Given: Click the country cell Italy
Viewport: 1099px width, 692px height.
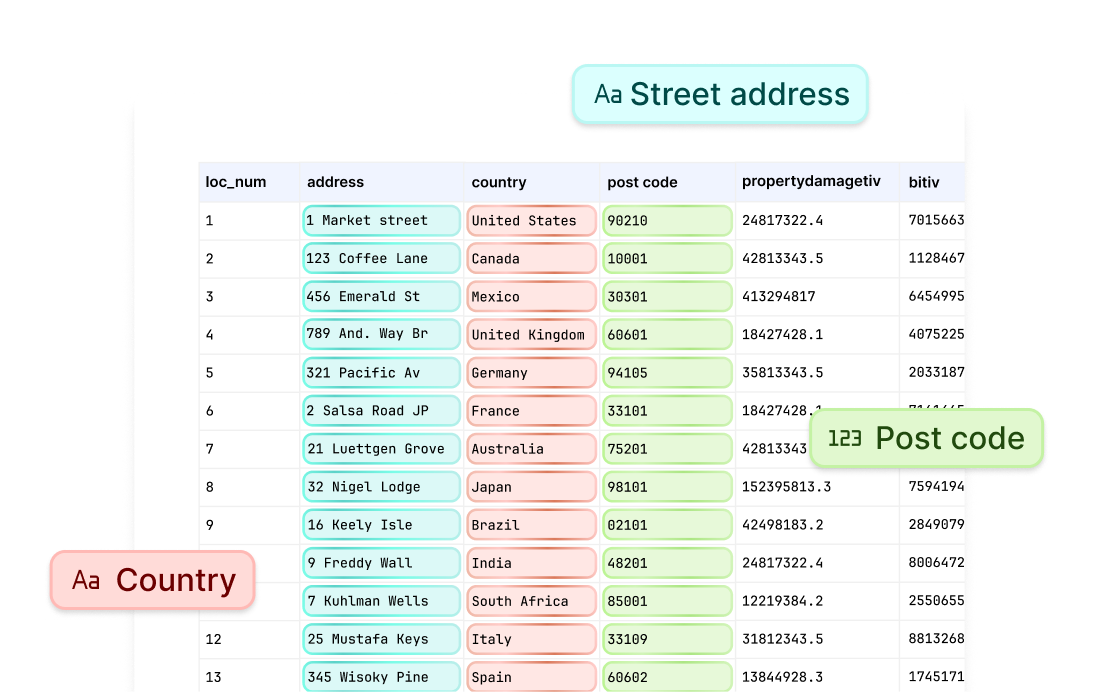Looking at the screenshot, I should pyautogui.click(x=531, y=639).
